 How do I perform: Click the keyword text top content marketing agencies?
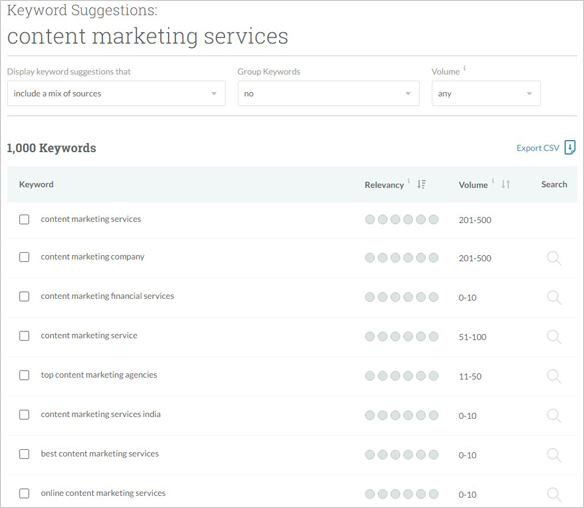point(99,375)
